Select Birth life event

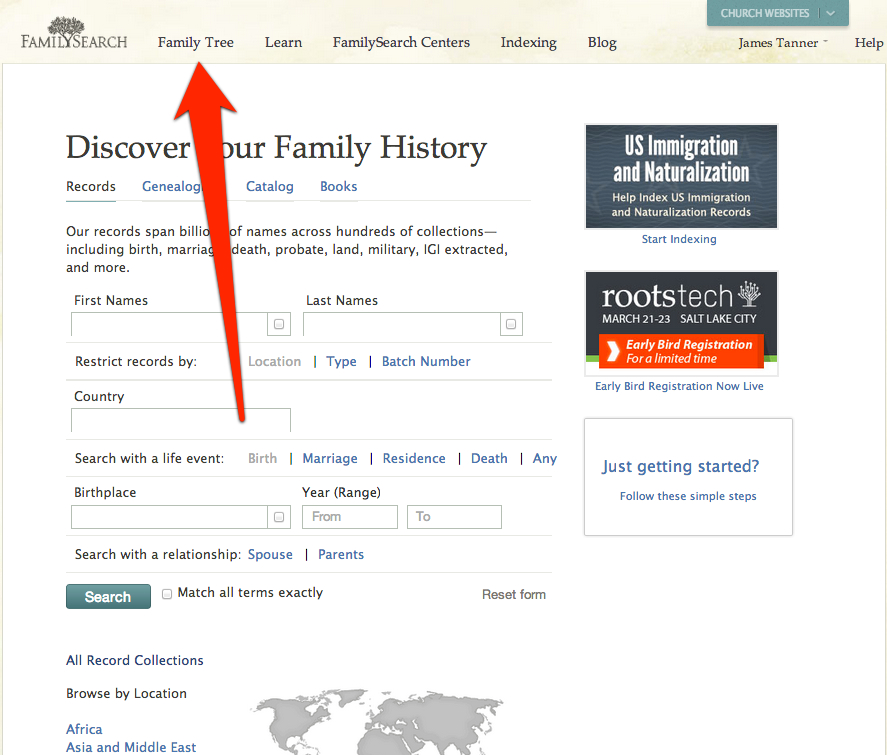pyautogui.click(x=262, y=458)
